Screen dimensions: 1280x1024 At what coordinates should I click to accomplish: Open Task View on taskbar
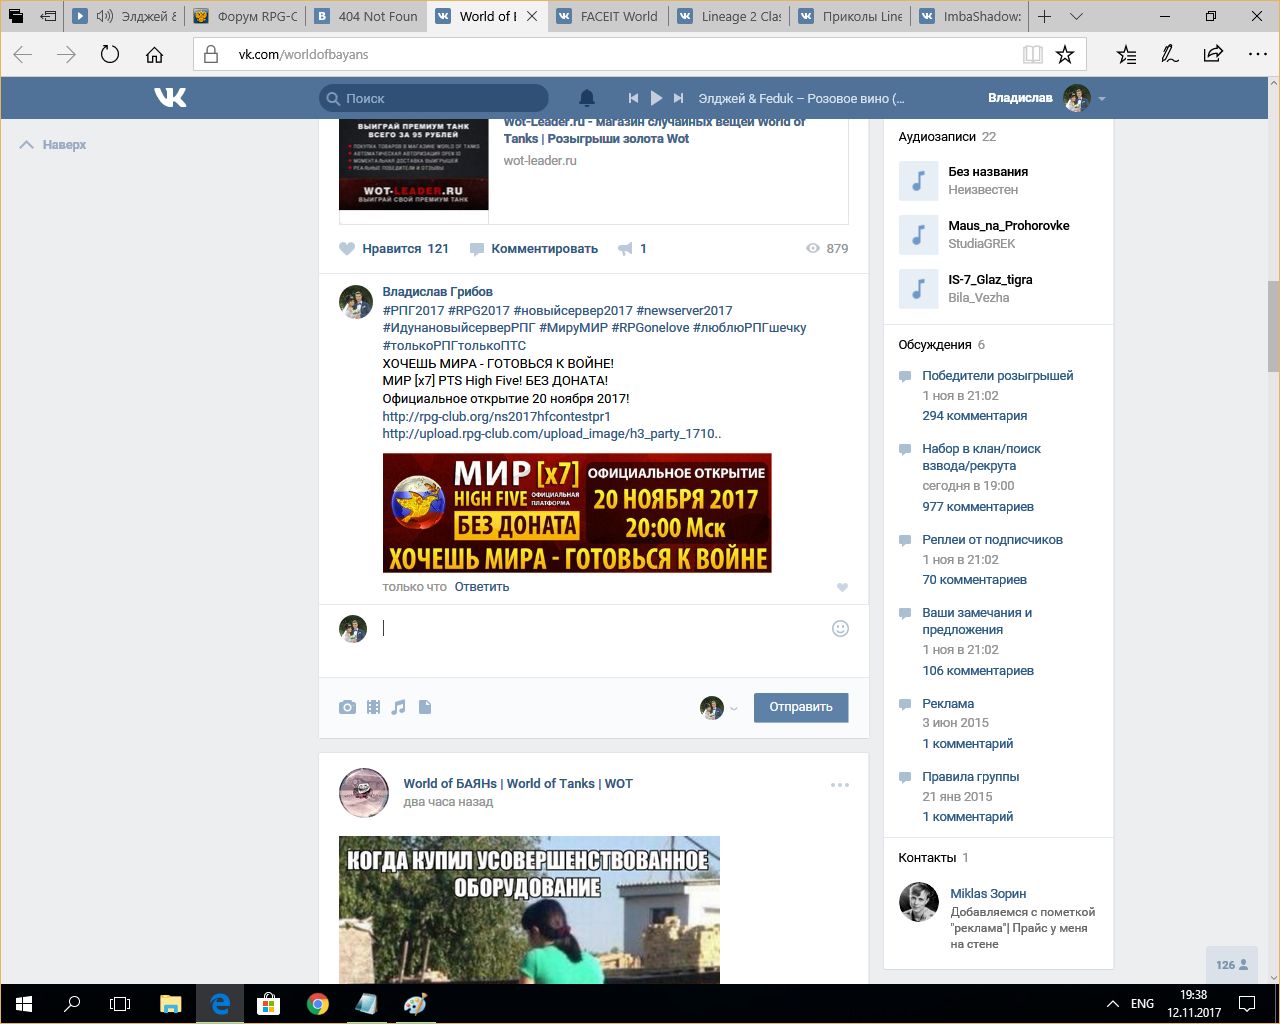[120, 1004]
